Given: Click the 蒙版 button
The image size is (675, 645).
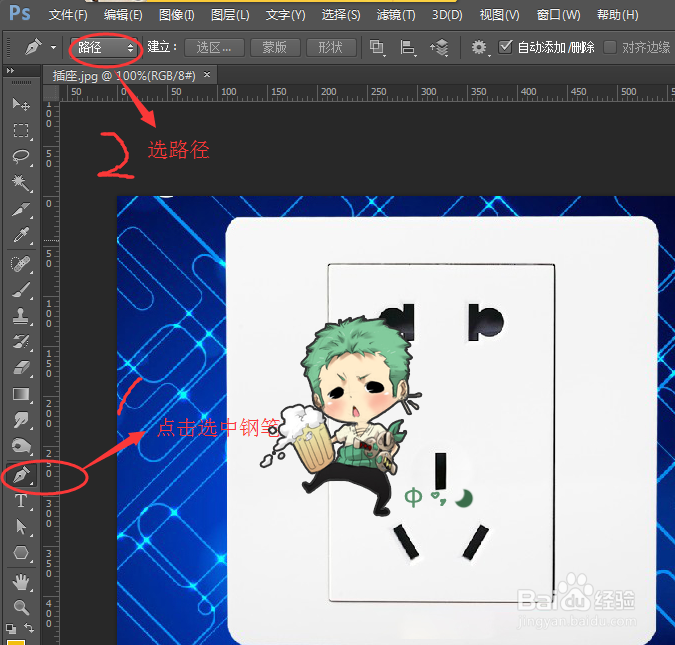Looking at the screenshot, I should [x=275, y=47].
